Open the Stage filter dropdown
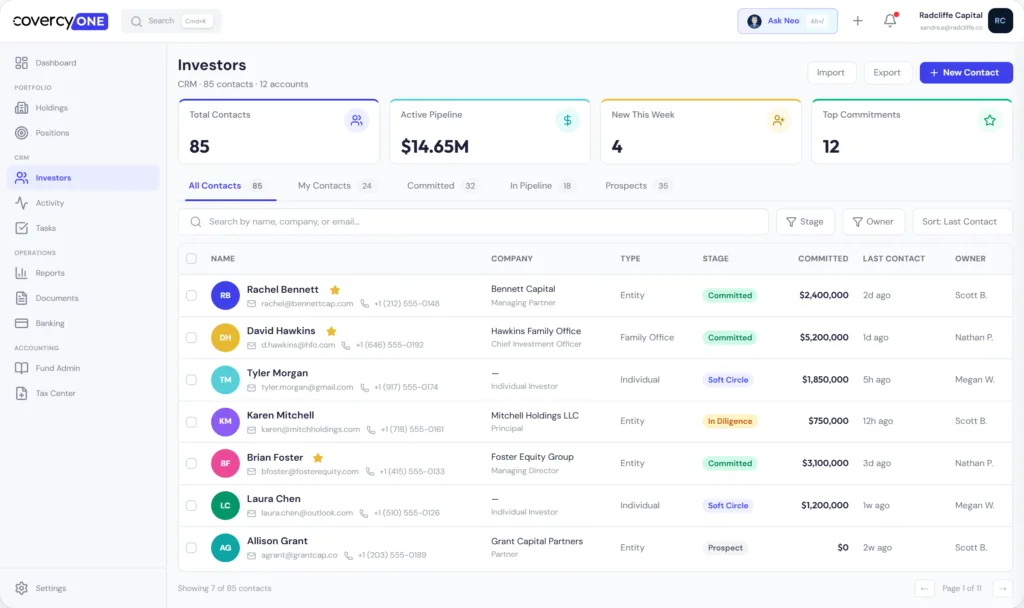 pos(805,221)
